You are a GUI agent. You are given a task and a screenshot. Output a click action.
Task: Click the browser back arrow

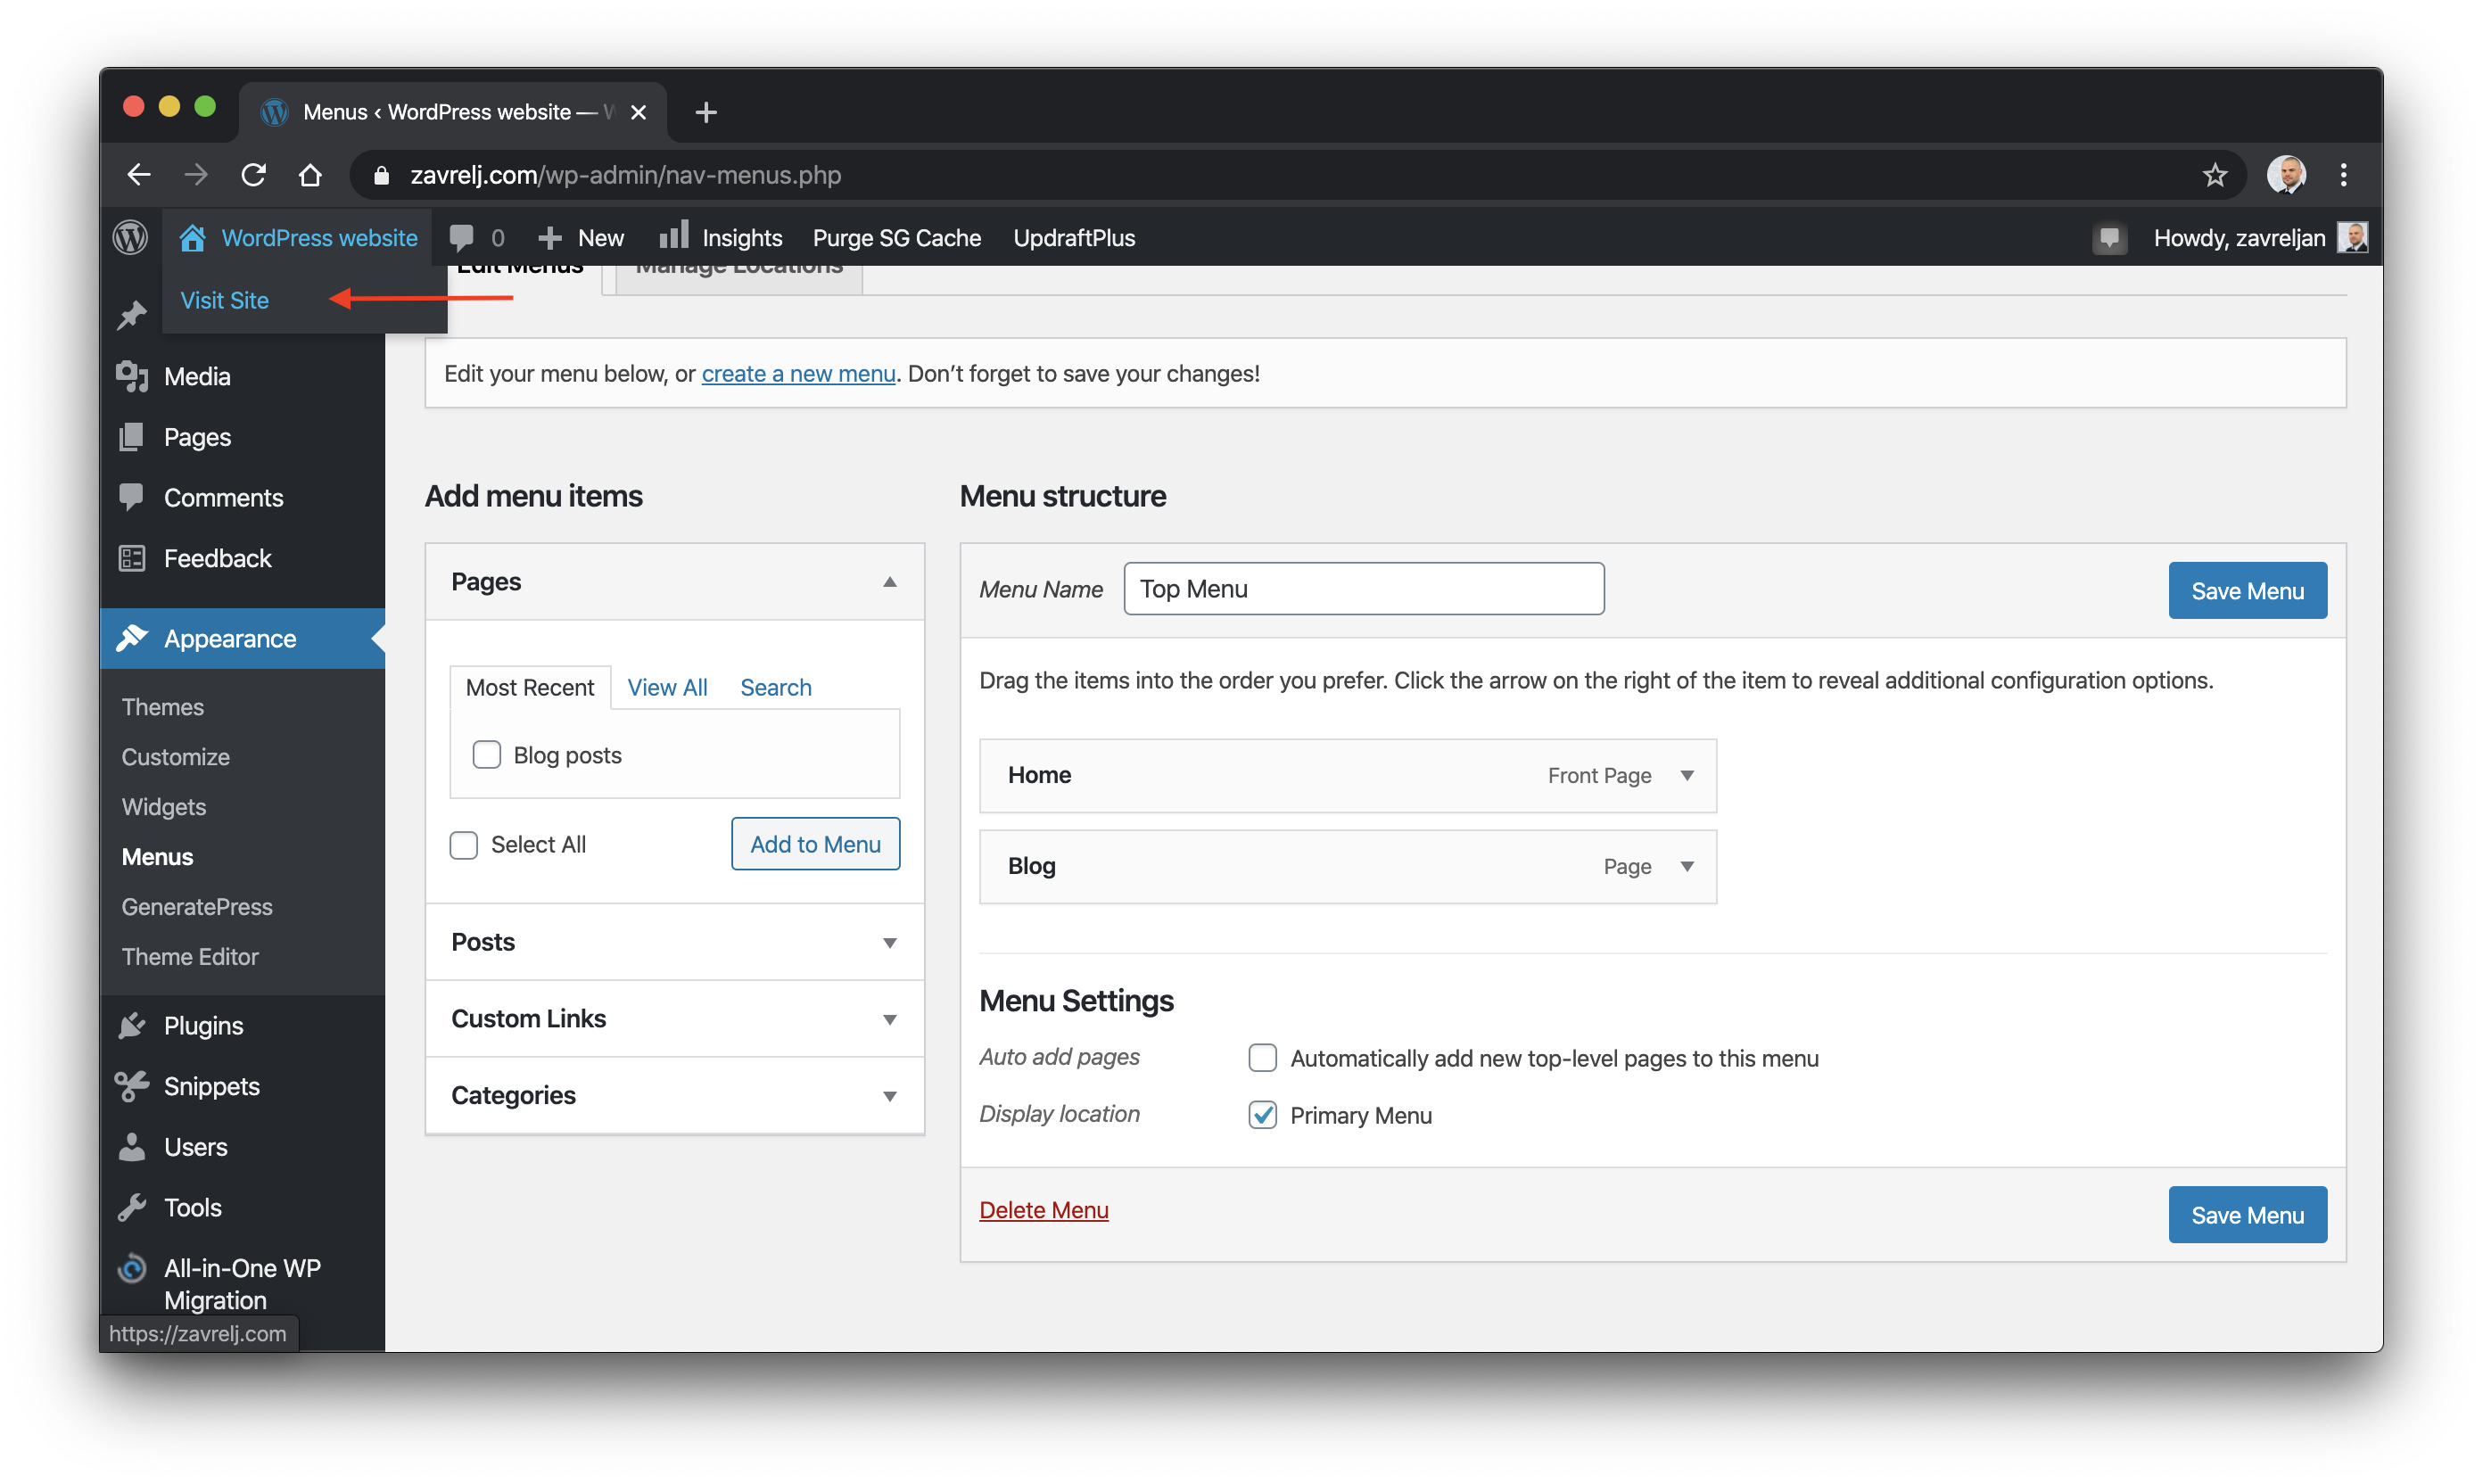[139, 175]
